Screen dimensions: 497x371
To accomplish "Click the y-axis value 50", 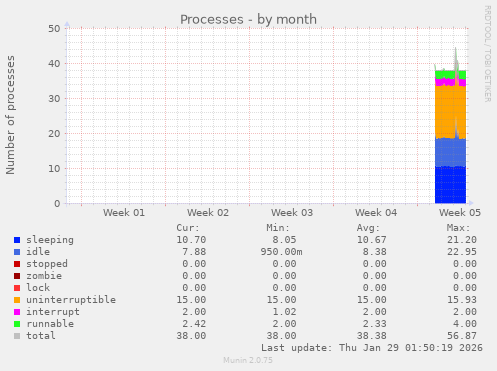I will pos(54,29).
